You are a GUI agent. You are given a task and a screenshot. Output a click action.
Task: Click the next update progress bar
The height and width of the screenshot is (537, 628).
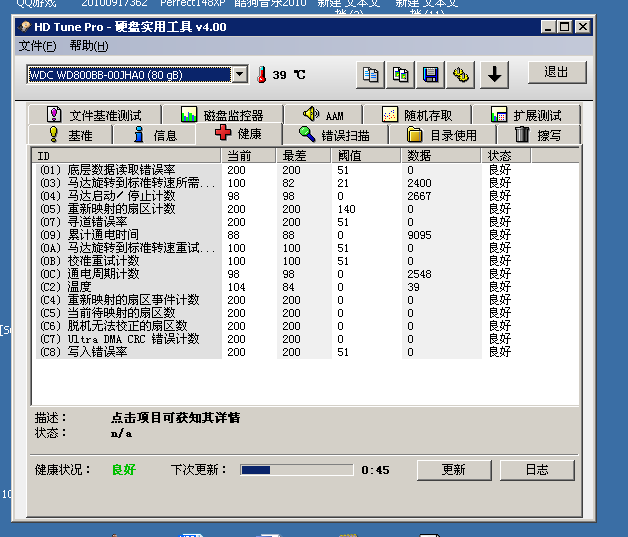297,470
